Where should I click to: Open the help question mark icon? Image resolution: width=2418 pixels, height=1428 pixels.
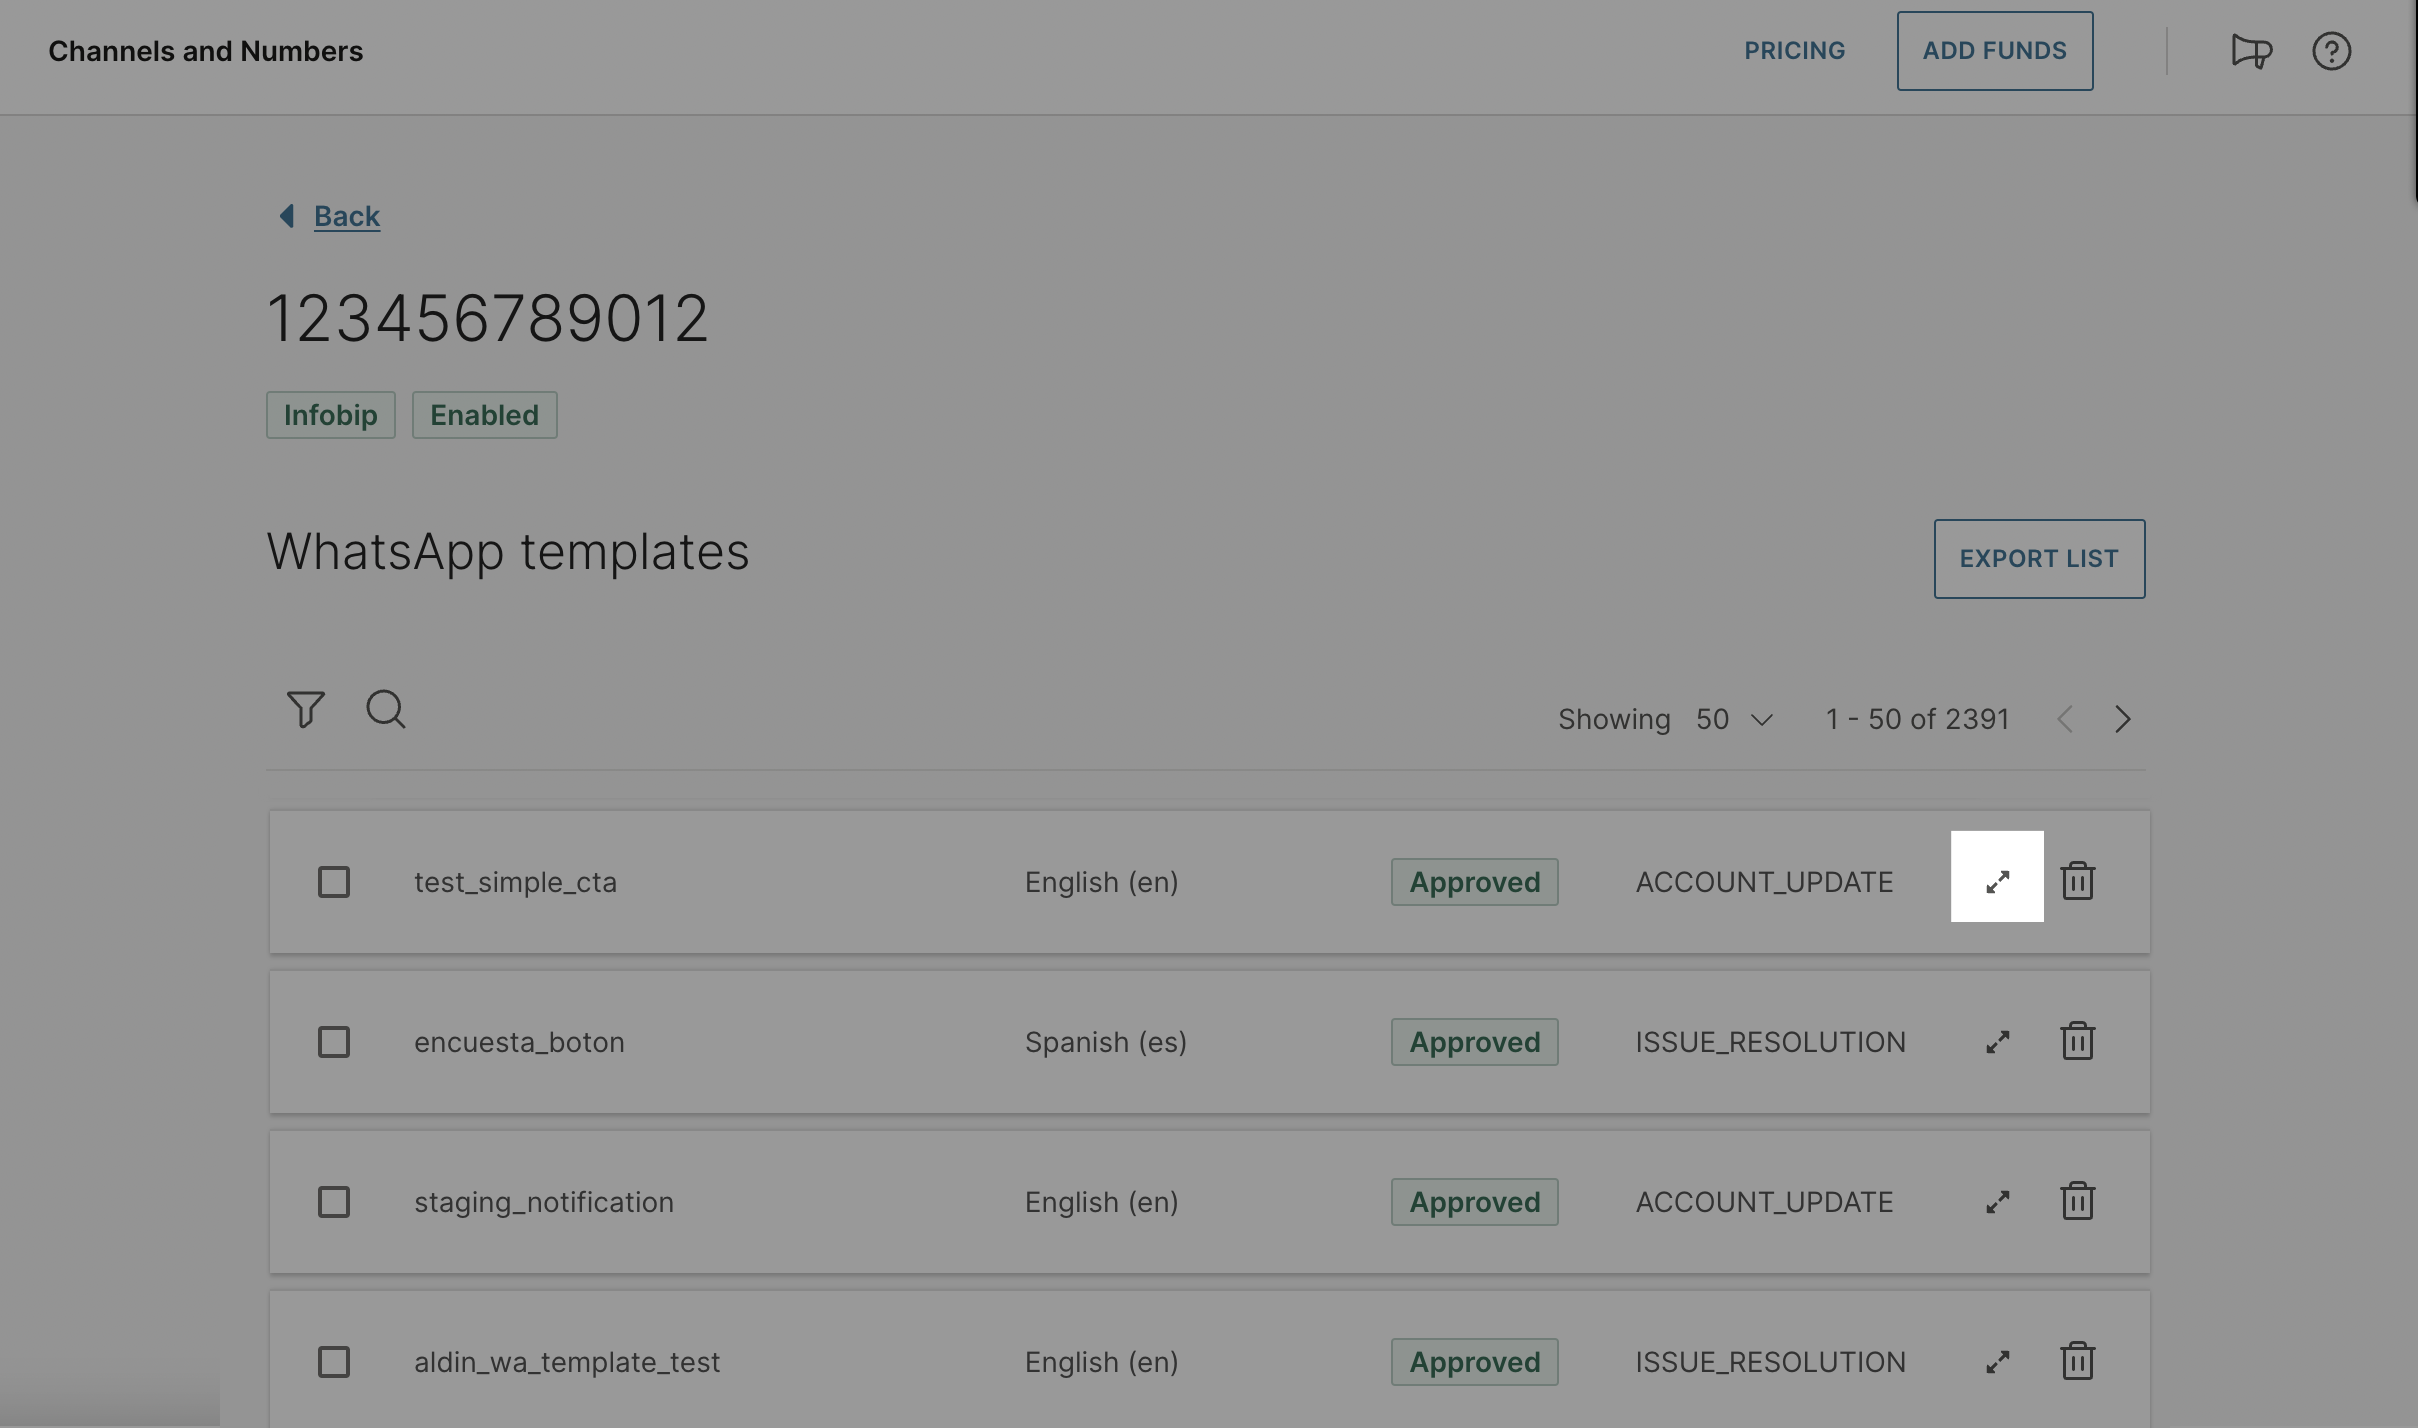pyautogui.click(x=2331, y=51)
